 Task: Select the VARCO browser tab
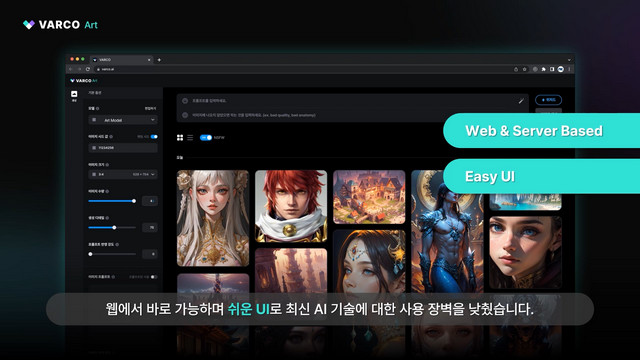point(122,60)
